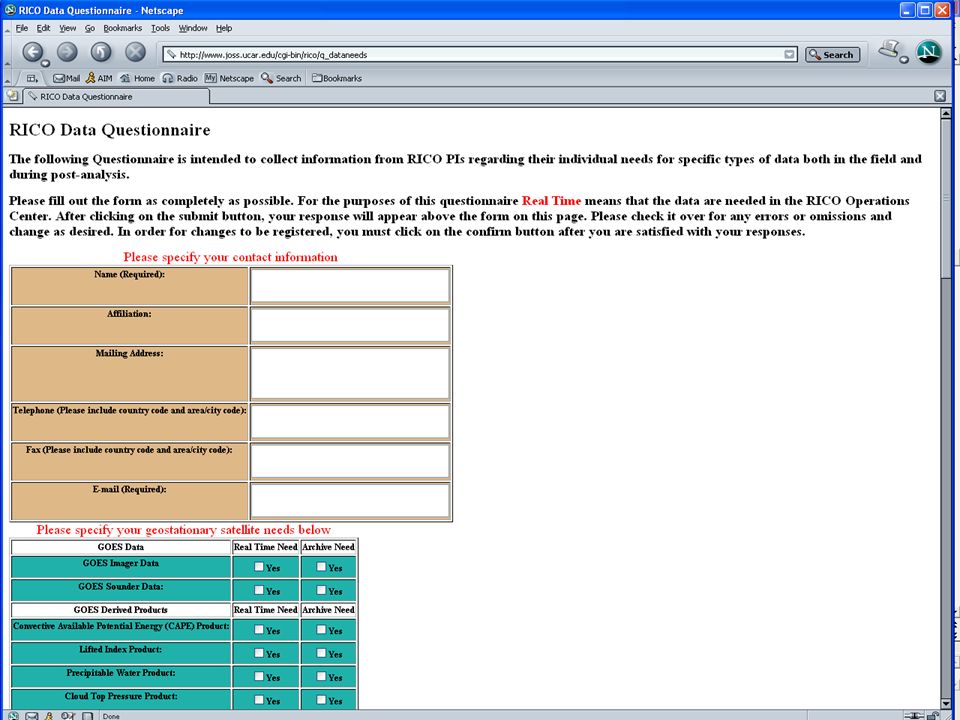Click the Stop loading icon
Screen dimensions: 960x720
point(135,52)
